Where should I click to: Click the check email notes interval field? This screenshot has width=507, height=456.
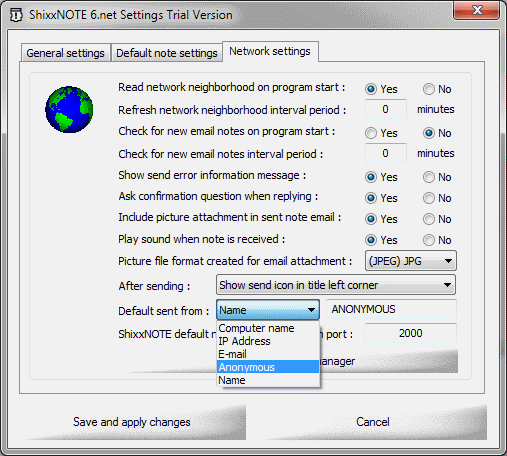click(386, 153)
